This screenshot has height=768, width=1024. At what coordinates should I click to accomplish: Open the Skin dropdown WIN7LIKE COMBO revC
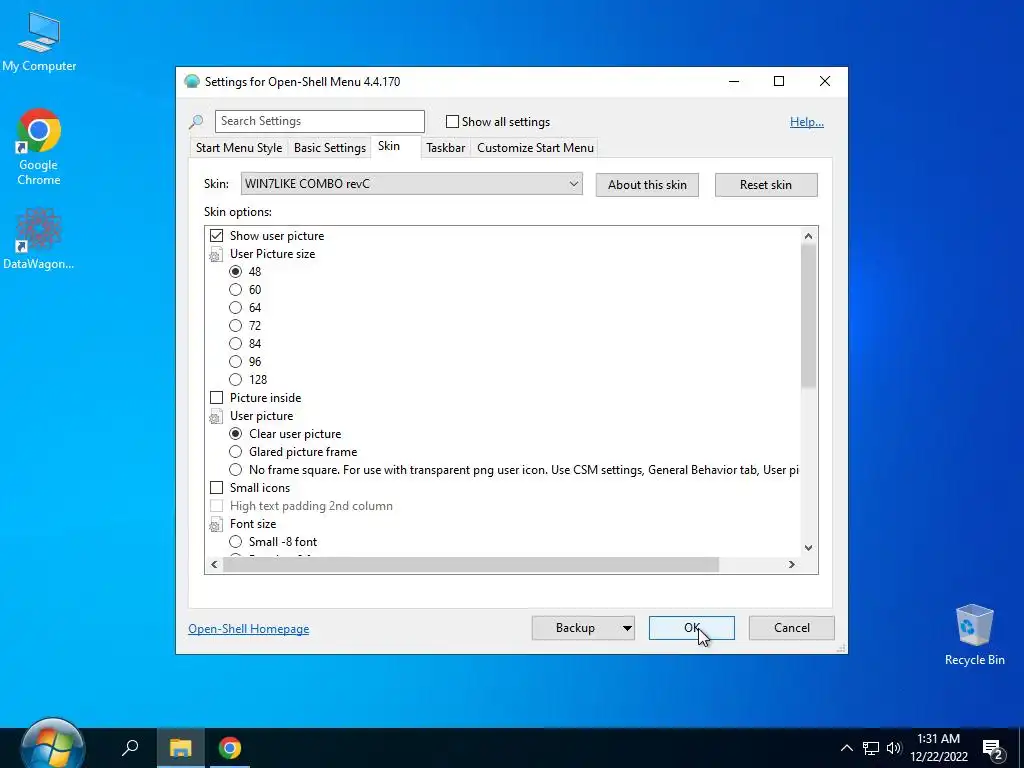point(411,184)
